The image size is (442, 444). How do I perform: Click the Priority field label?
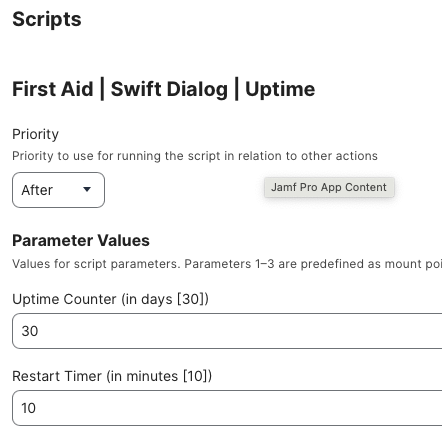coord(35,134)
